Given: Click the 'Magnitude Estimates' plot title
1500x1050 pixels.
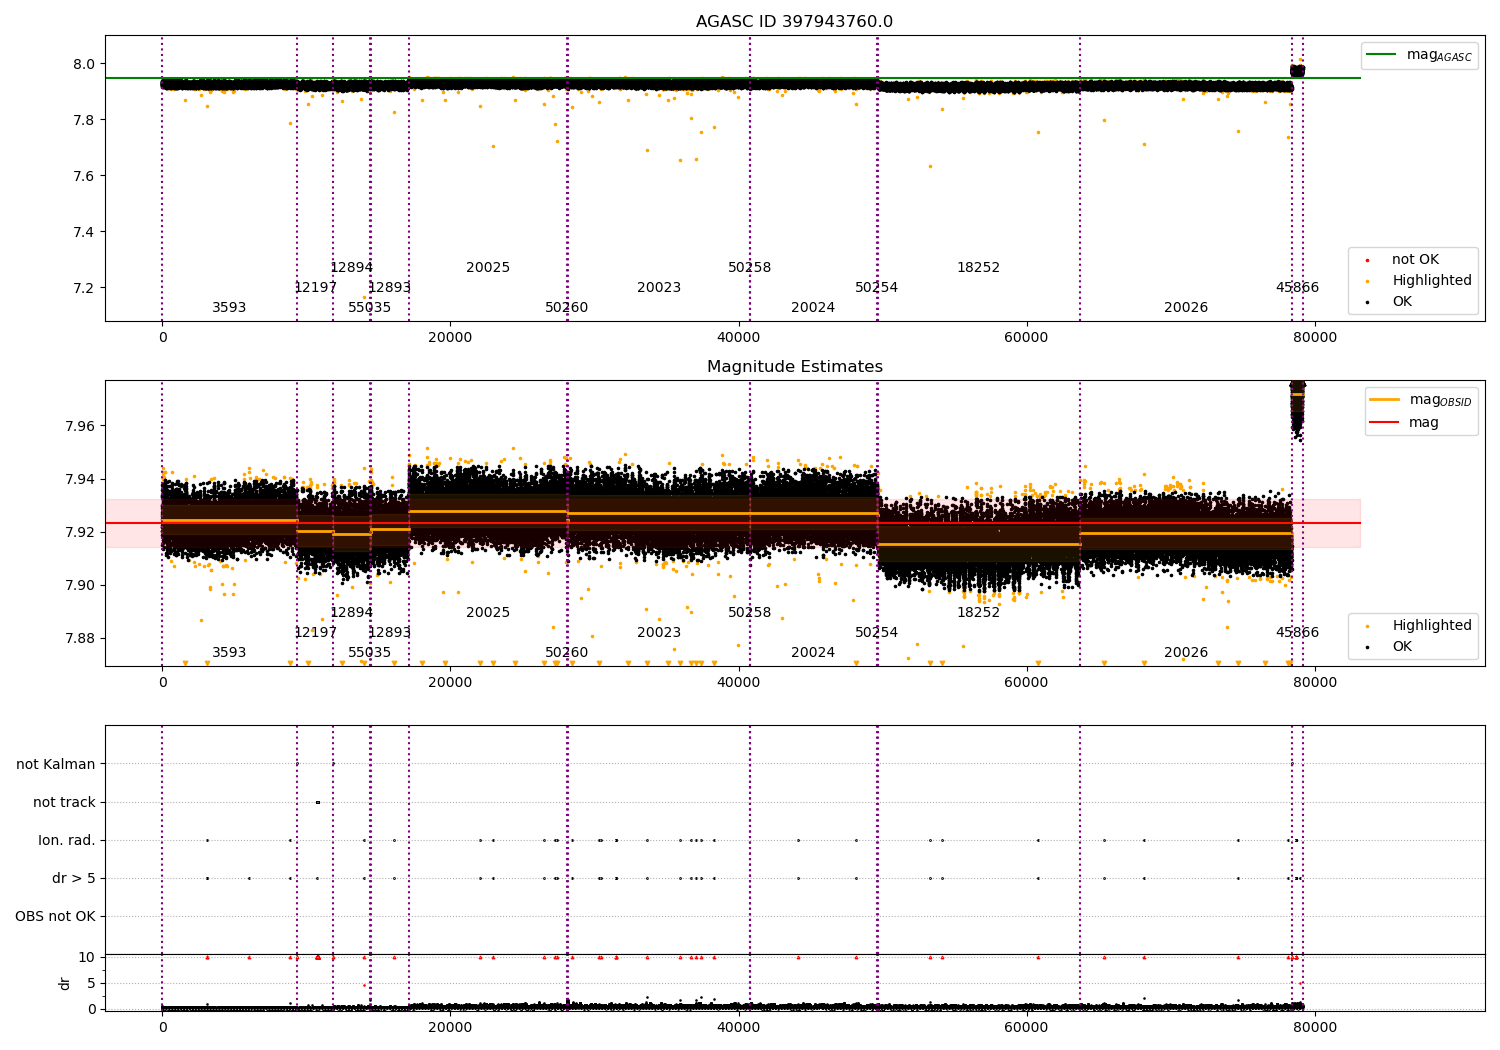Looking at the screenshot, I should click(794, 367).
